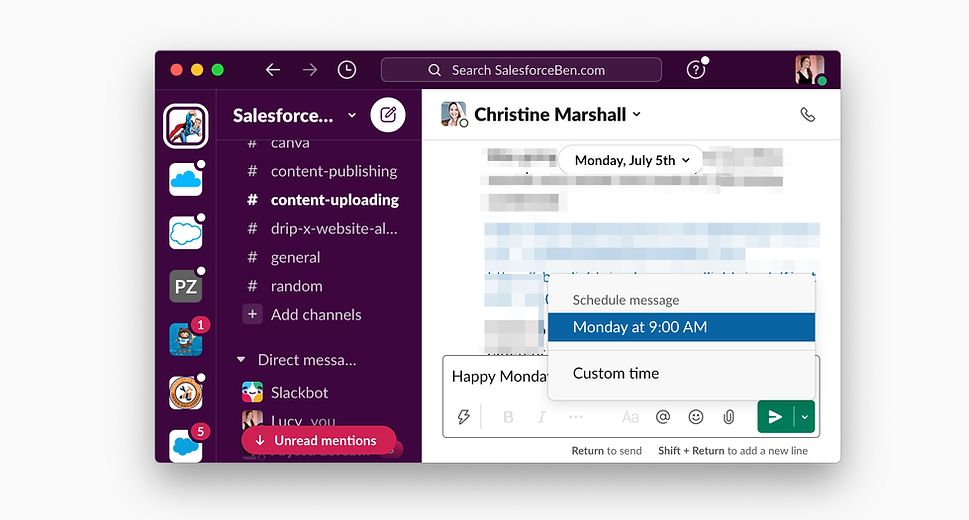
Task: Select the superhero workspace icon
Action: click(185, 126)
